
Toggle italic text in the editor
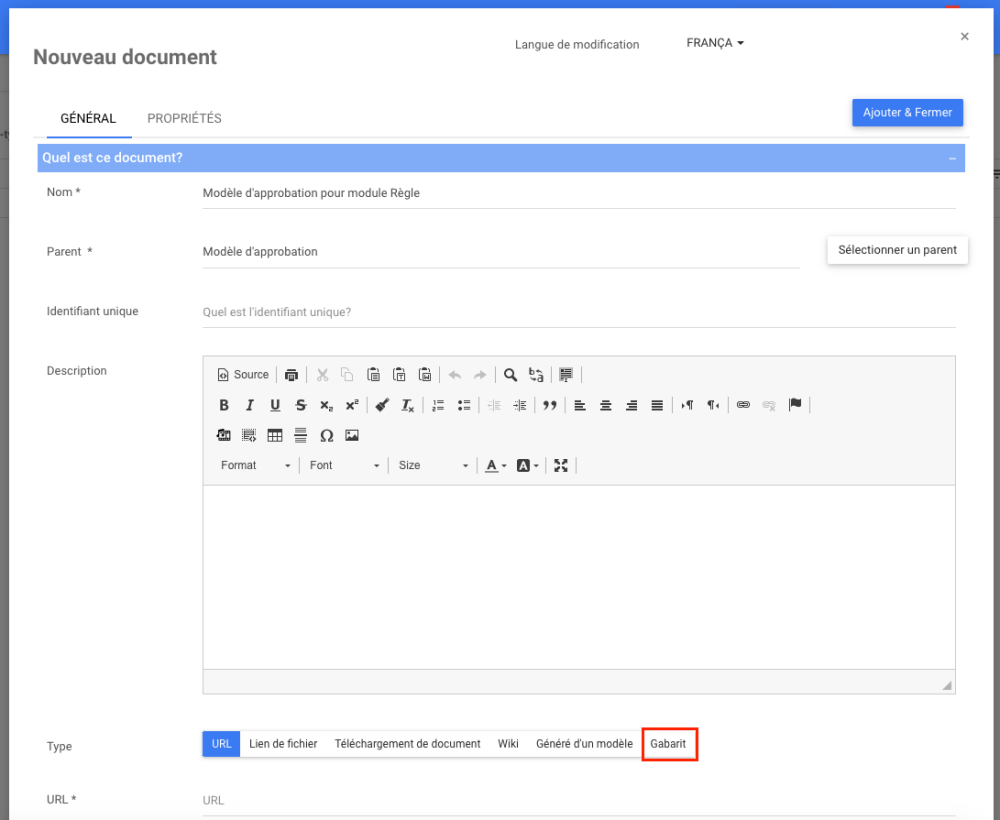coord(249,405)
